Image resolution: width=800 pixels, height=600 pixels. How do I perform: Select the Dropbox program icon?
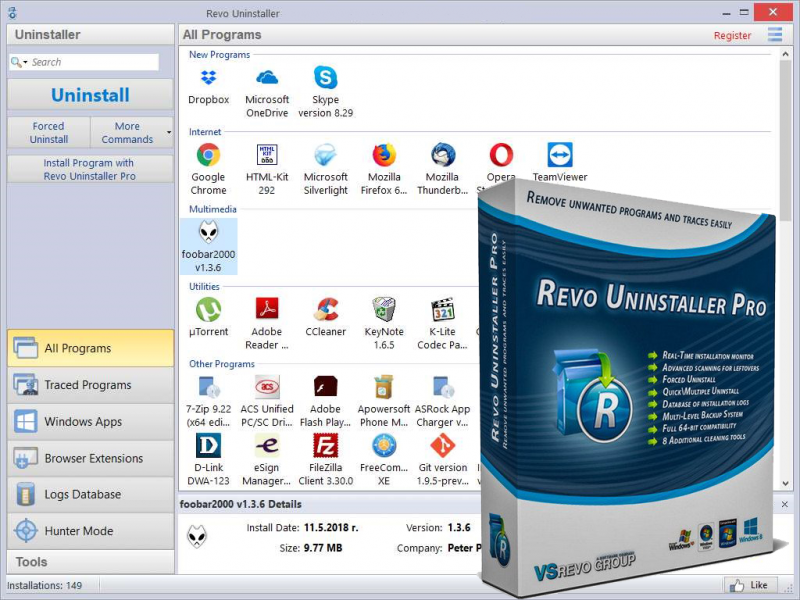[208, 78]
